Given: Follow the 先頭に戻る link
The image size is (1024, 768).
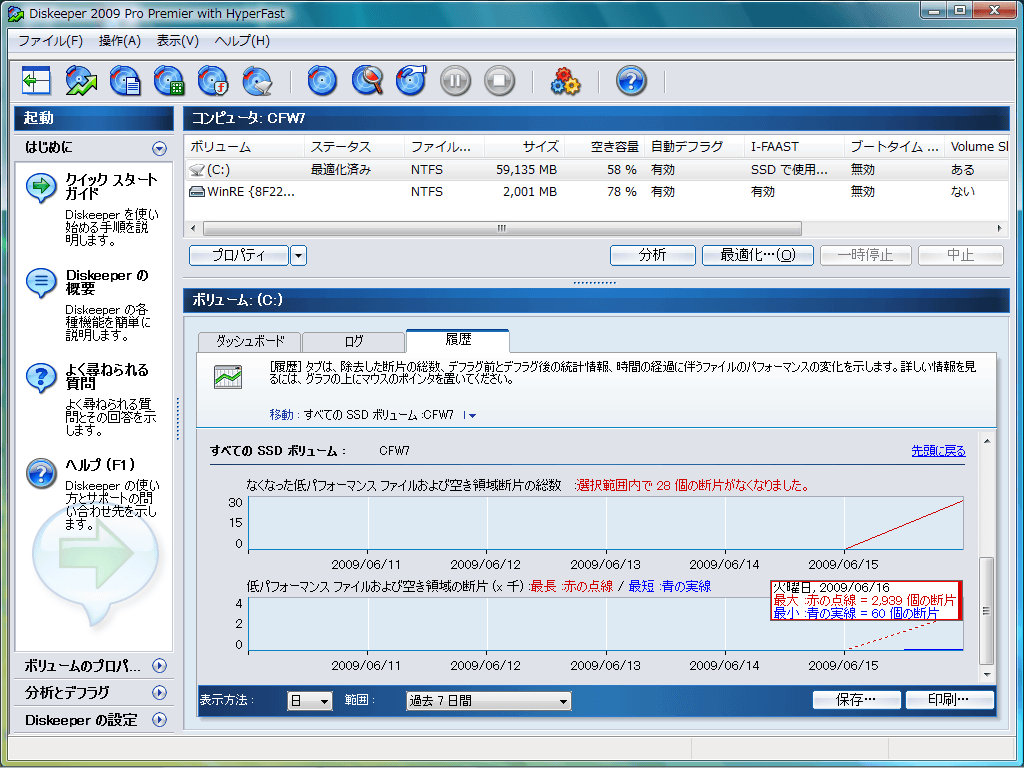Looking at the screenshot, I should click(x=938, y=451).
